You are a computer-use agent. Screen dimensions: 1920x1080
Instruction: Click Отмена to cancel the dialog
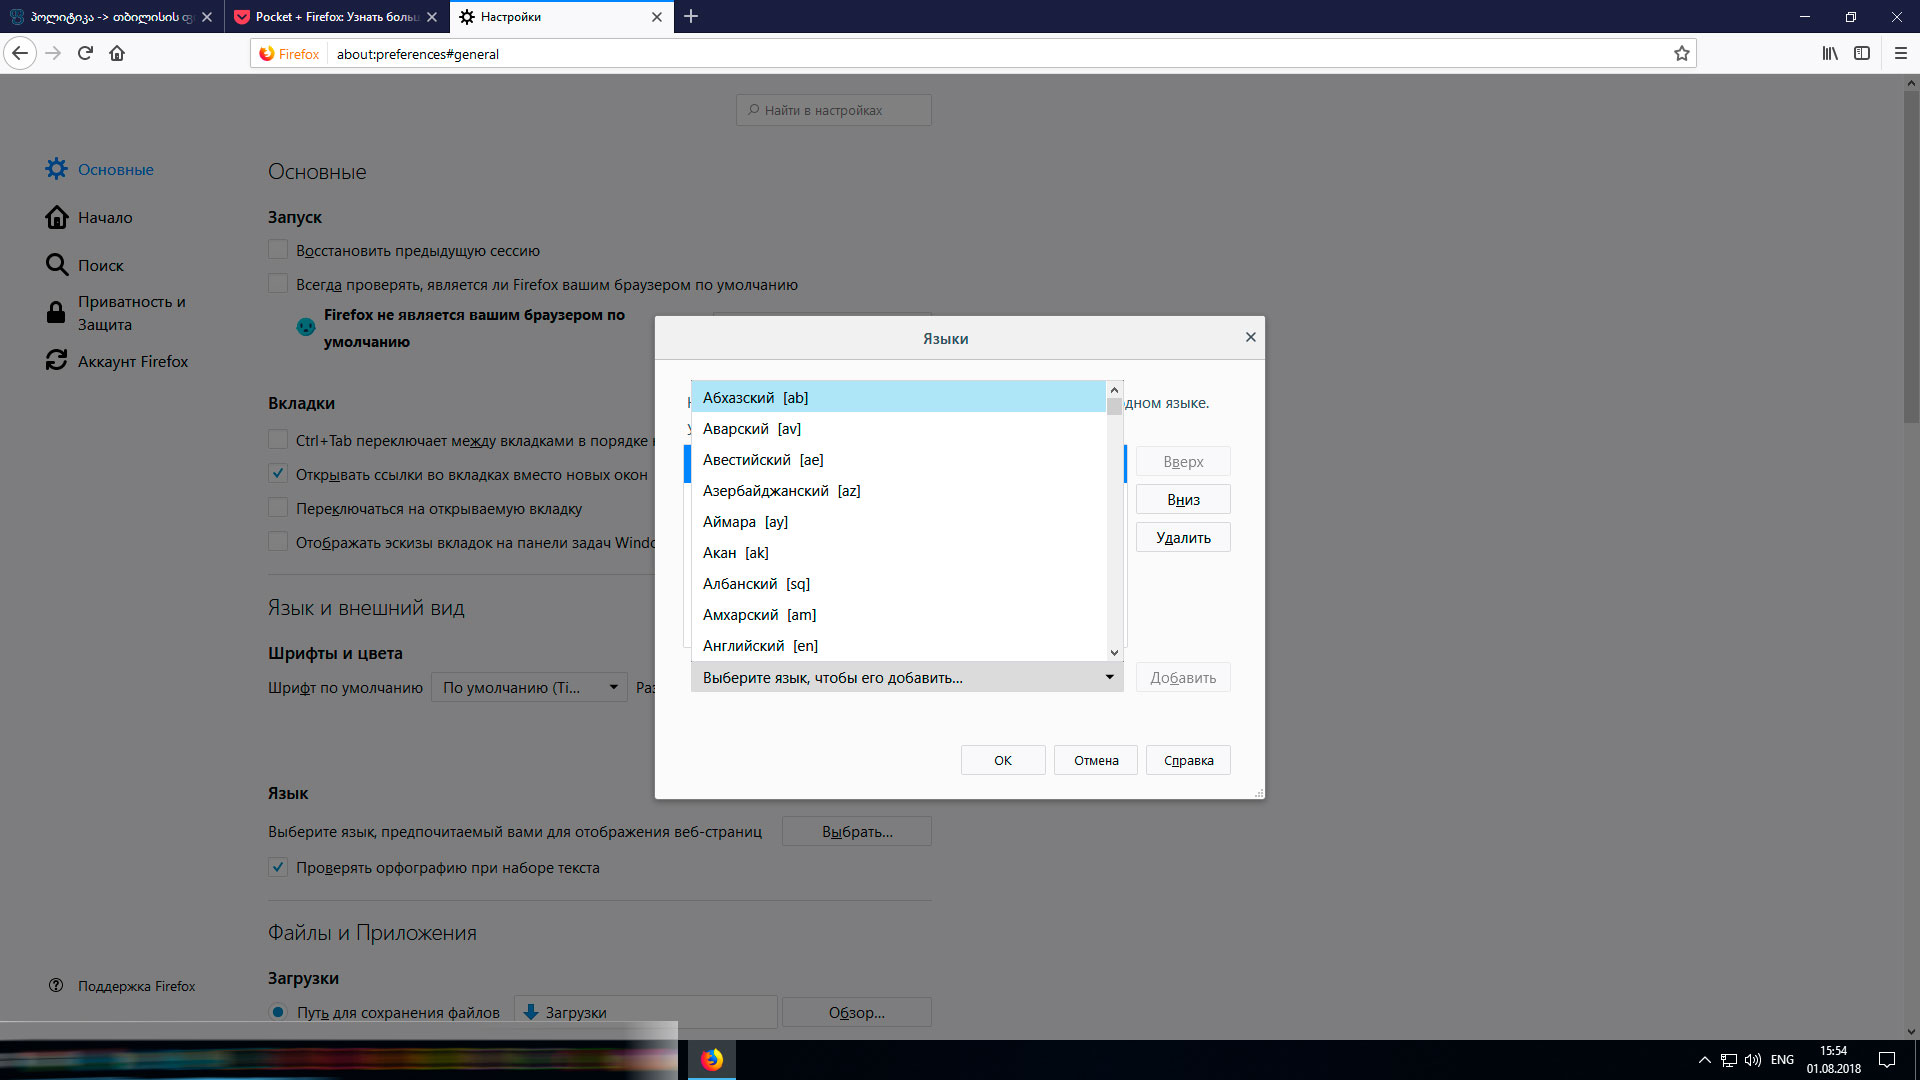point(1095,760)
